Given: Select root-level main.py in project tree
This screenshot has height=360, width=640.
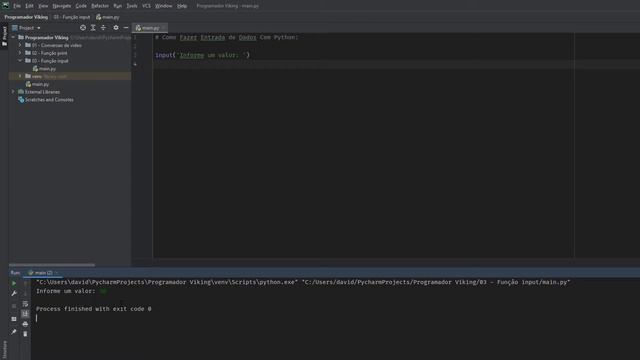Looking at the screenshot, I should coord(40,84).
